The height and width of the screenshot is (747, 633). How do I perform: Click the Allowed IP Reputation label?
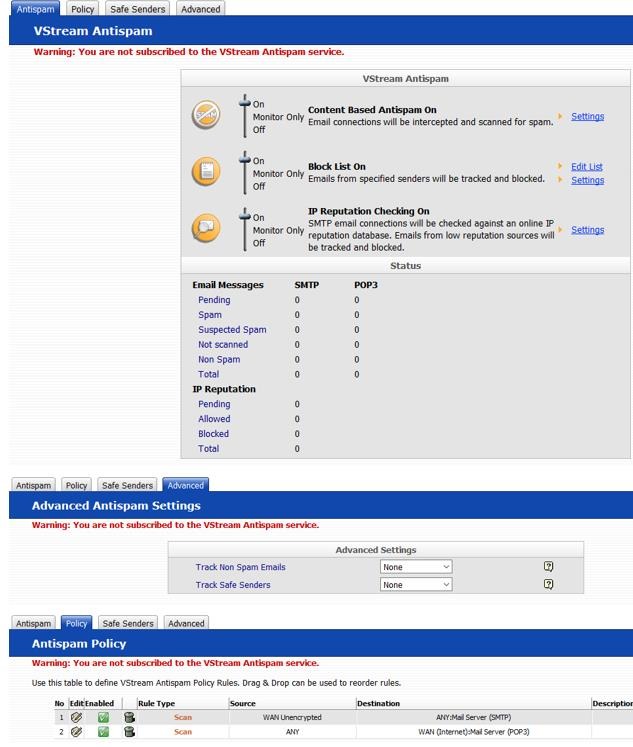click(214, 419)
